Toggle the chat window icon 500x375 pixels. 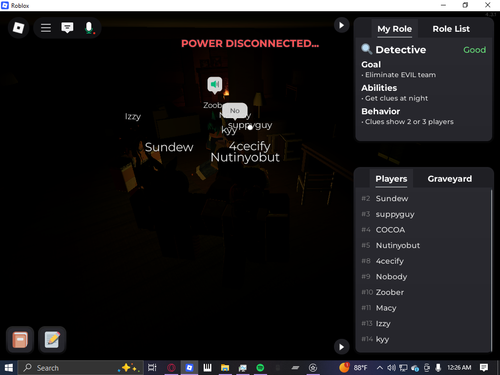click(x=67, y=28)
